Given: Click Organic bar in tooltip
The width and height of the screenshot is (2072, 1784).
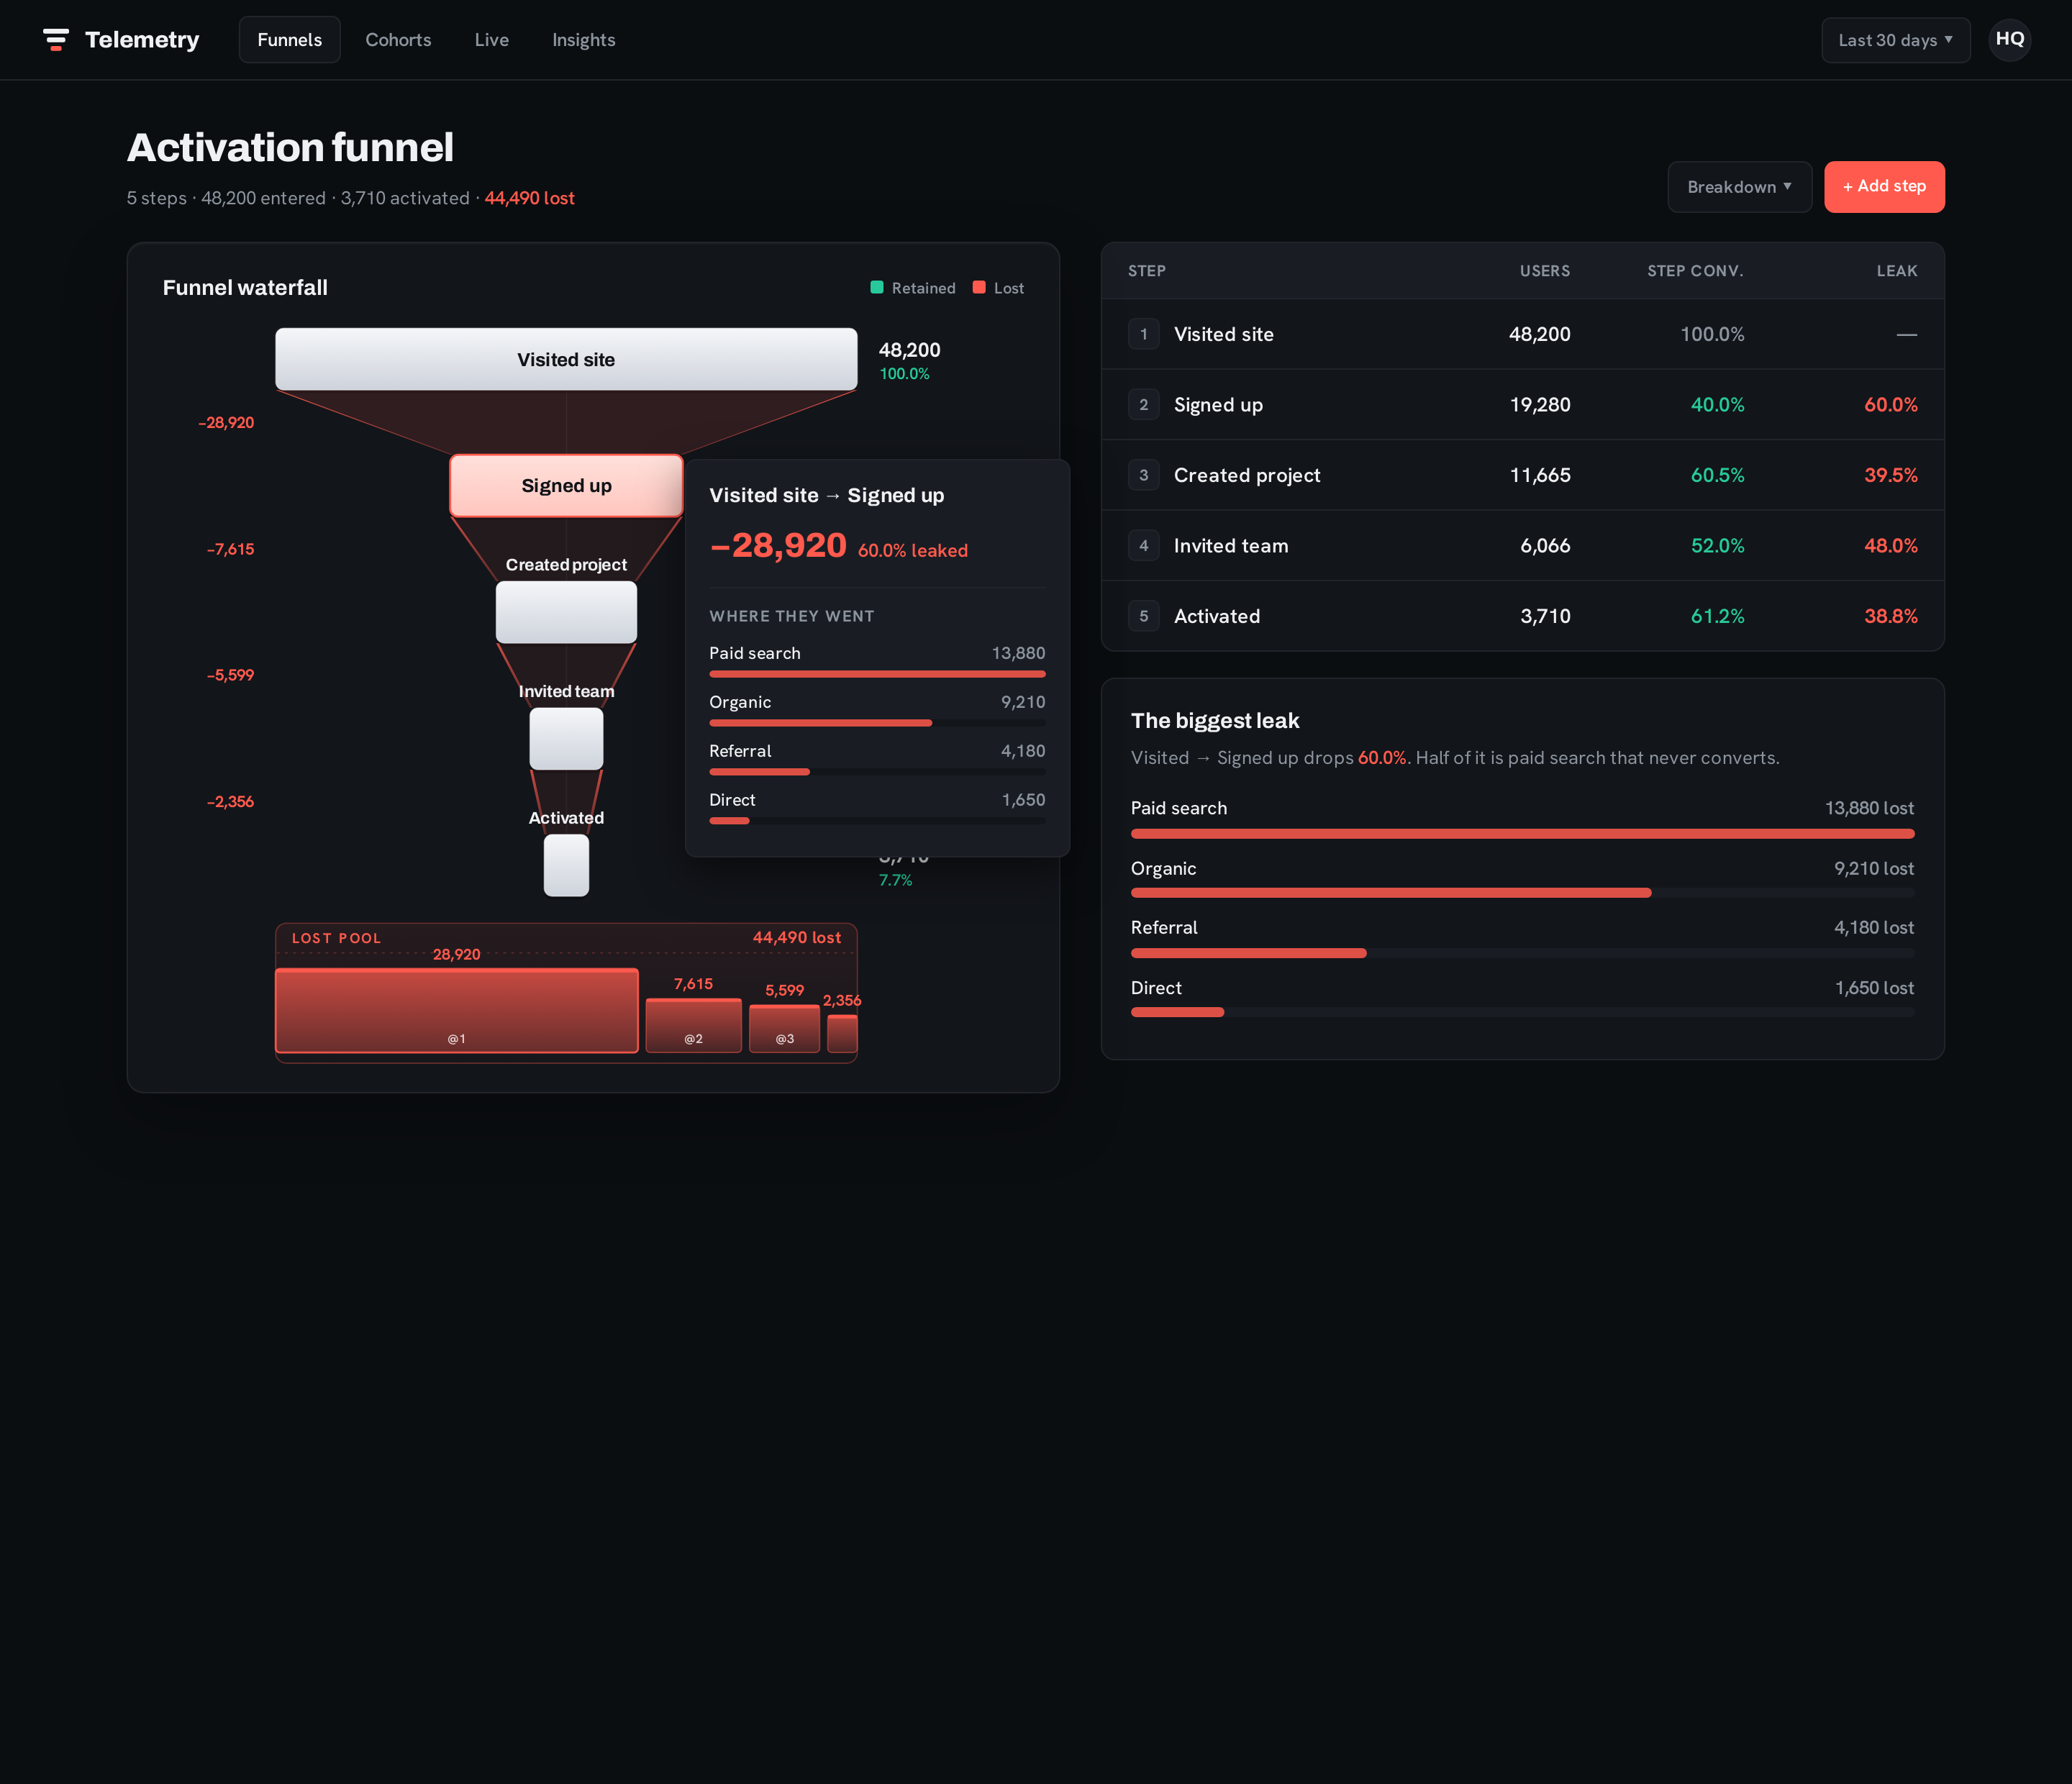Looking at the screenshot, I should [x=877, y=723].
